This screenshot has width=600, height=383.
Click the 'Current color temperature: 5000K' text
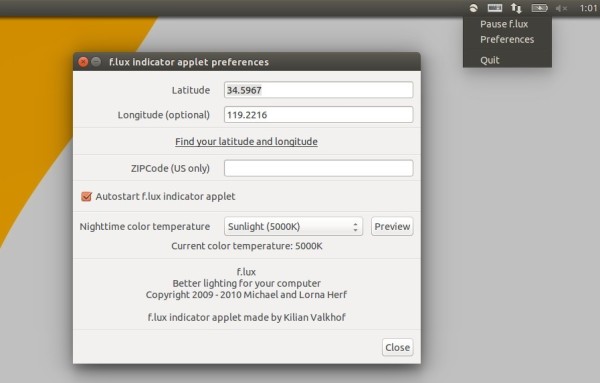point(247,246)
